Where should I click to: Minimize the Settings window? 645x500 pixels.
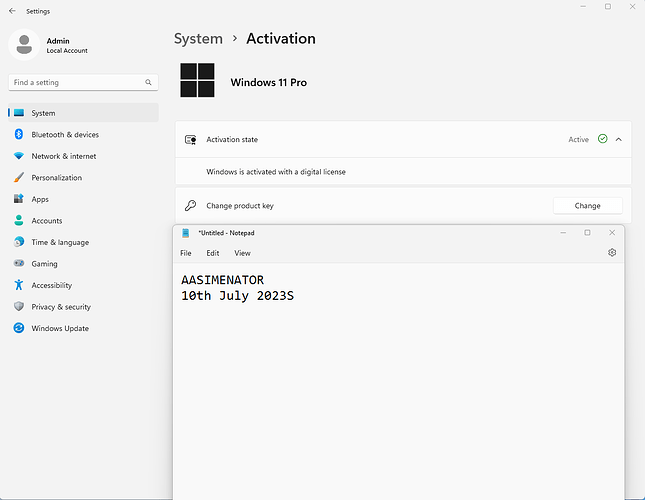[x=583, y=7]
